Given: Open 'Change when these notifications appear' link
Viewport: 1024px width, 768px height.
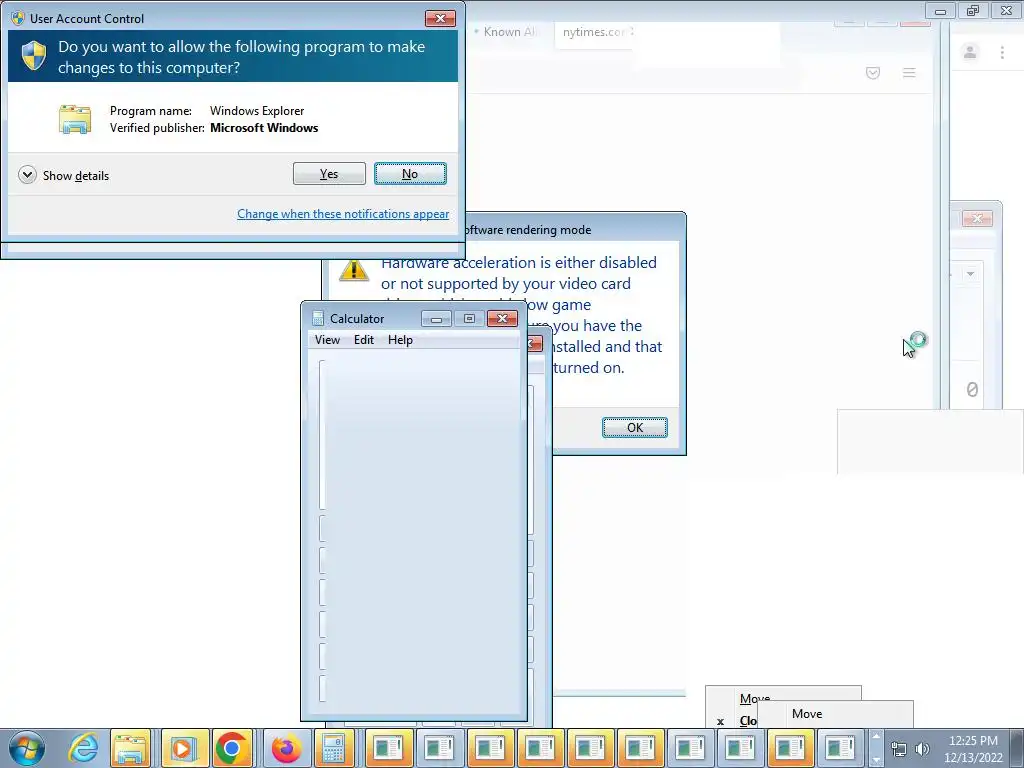Looking at the screenshot, I should click(x=343, y=214).
